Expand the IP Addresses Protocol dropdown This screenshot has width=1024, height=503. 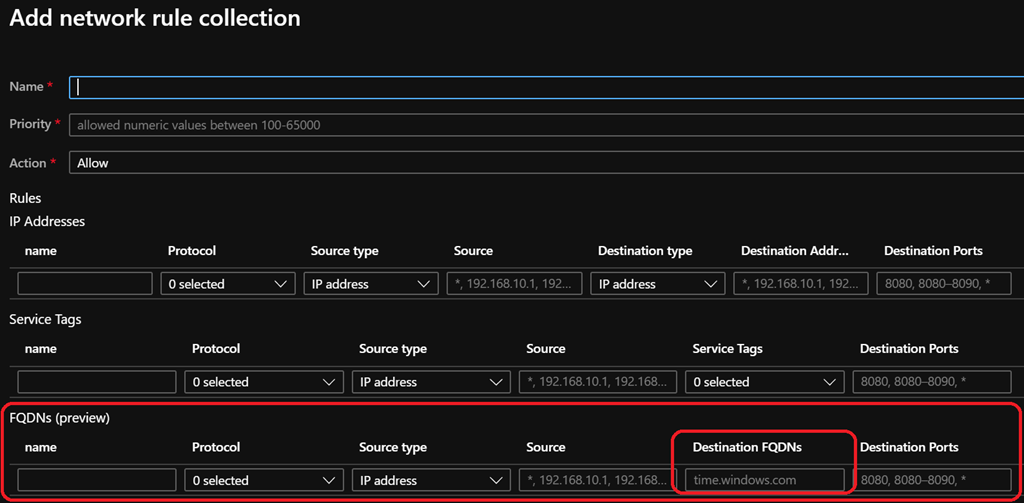(228, 284)
